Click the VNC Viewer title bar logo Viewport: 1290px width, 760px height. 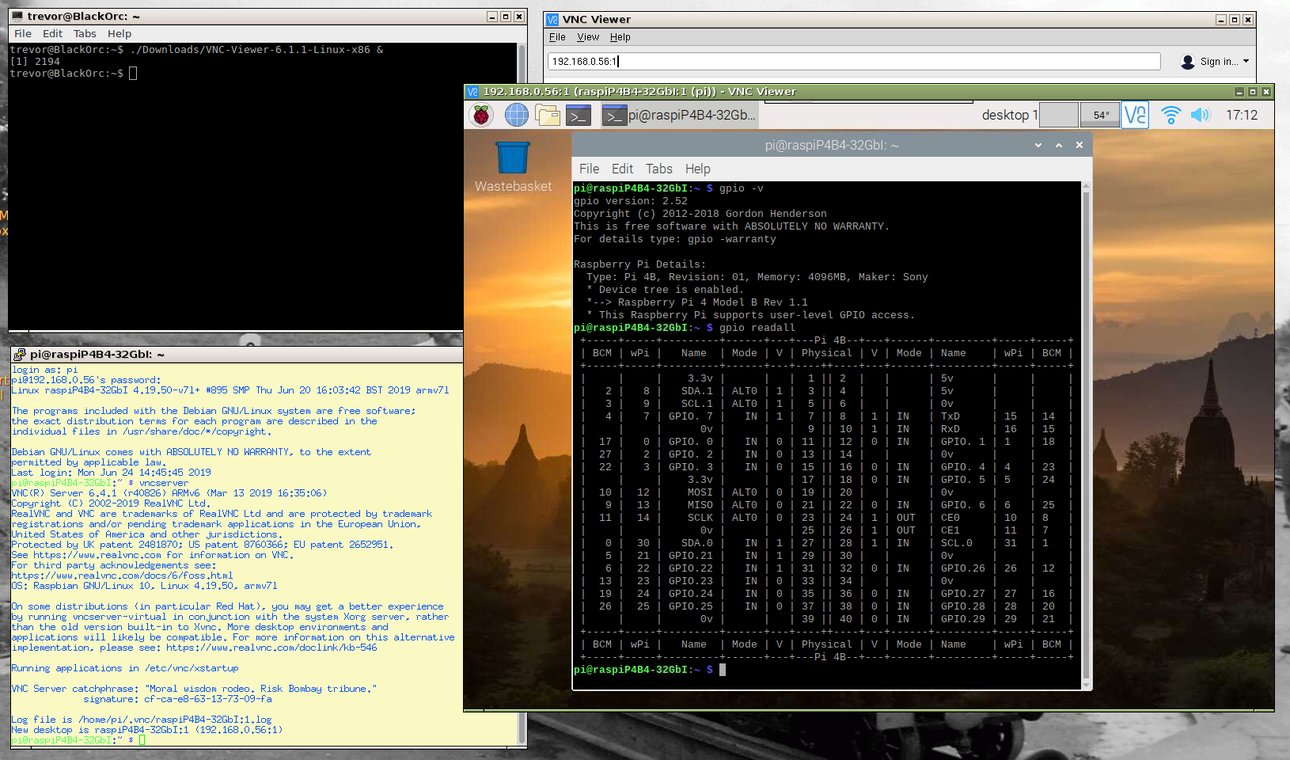(x=552, y=19)
